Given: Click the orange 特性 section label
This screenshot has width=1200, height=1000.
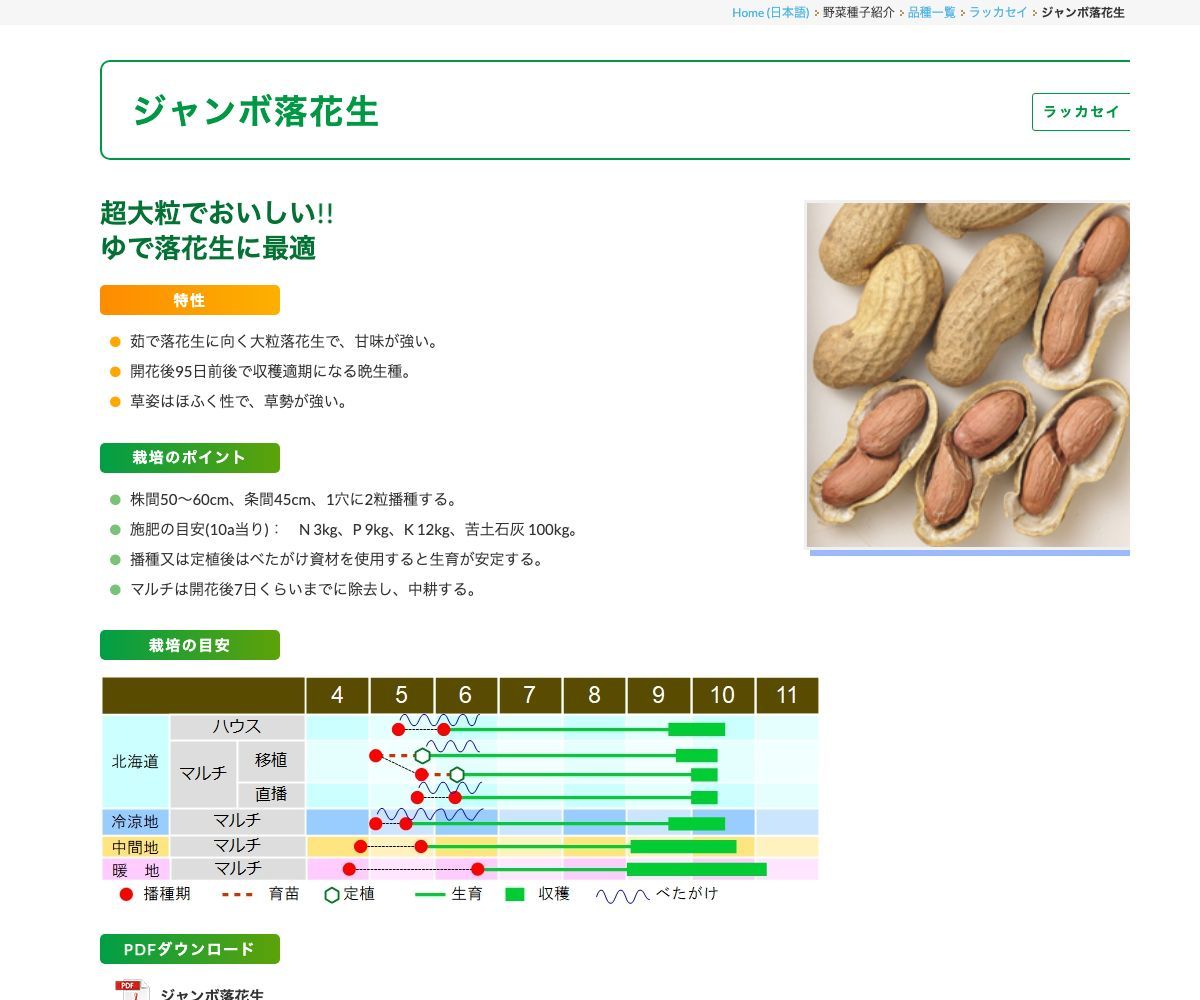Looking at the screenshot, I should (190, 300).
